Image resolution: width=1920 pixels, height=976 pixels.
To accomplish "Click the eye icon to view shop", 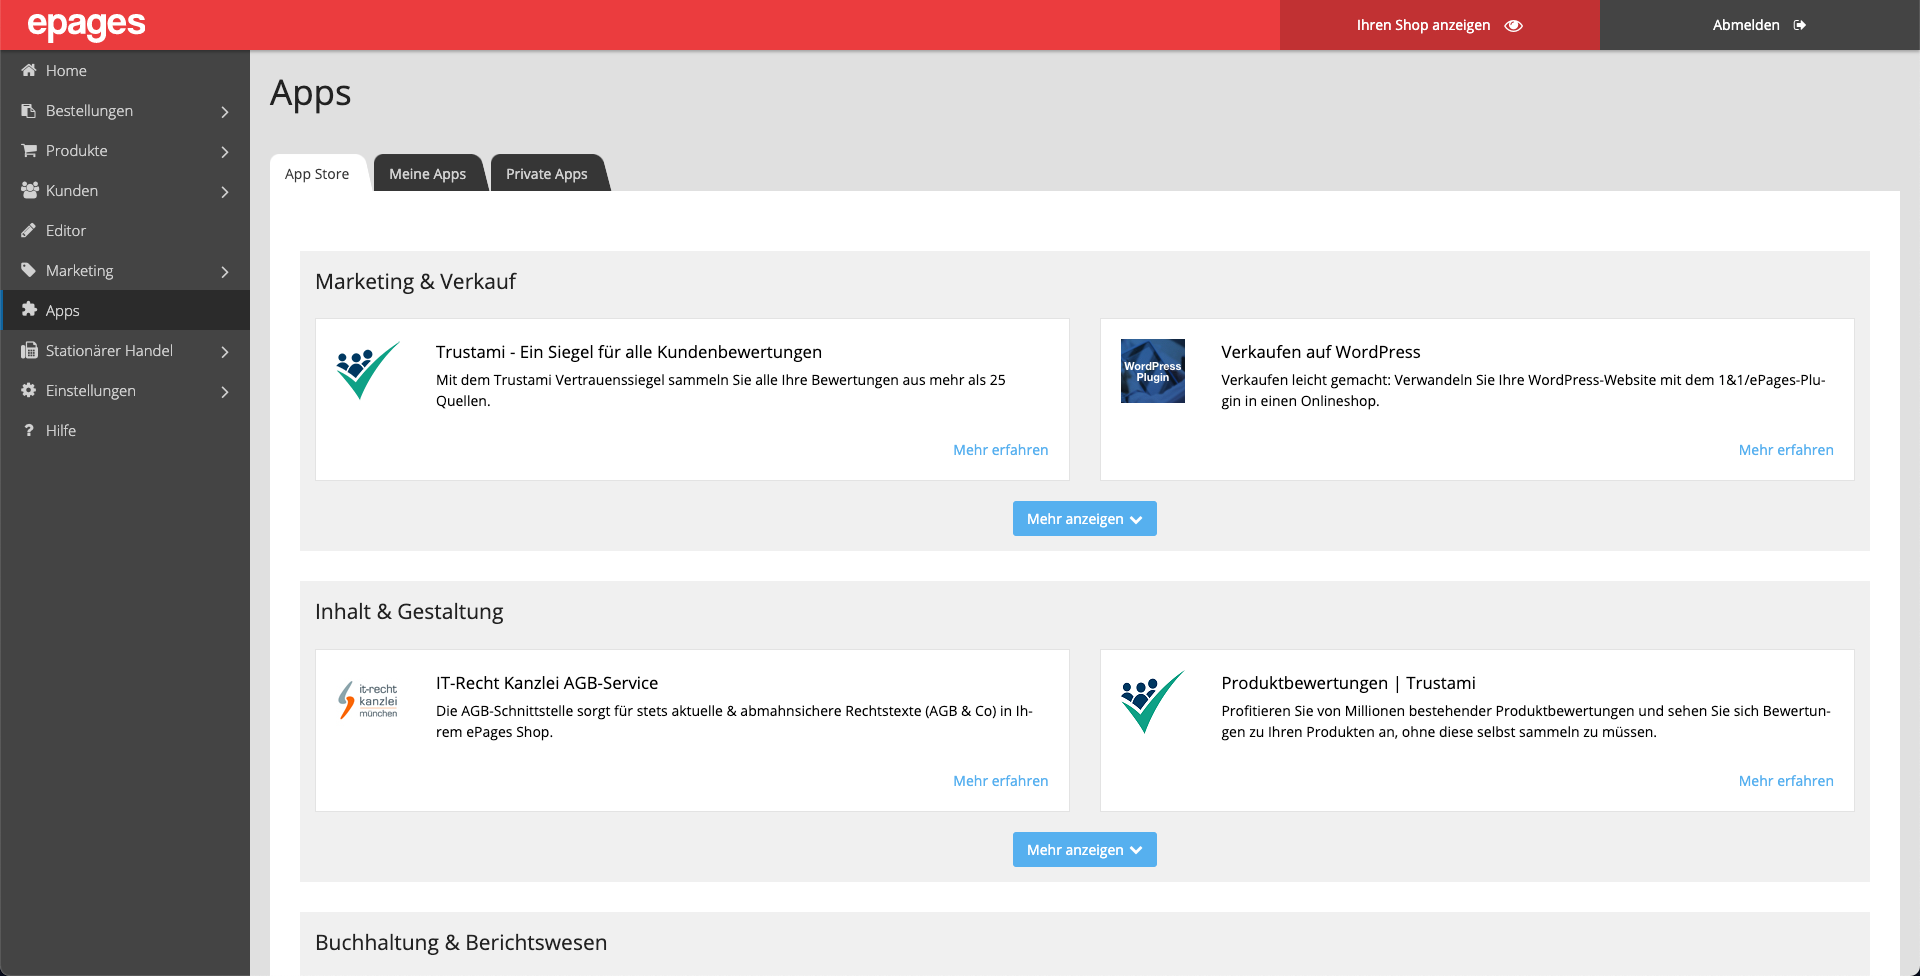I will coord(1514,26).
